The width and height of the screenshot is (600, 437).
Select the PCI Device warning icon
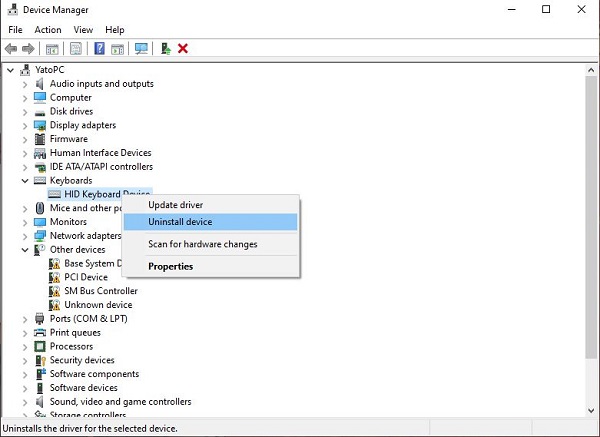[x=55, y=277]
